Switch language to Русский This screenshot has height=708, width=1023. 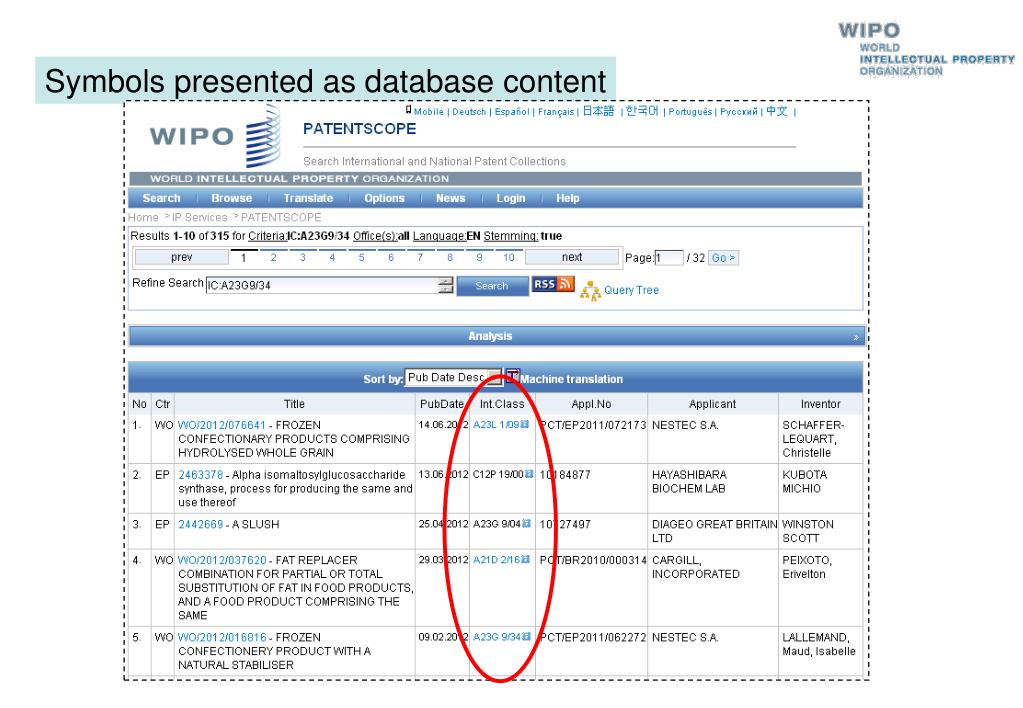tap(739, 112)
